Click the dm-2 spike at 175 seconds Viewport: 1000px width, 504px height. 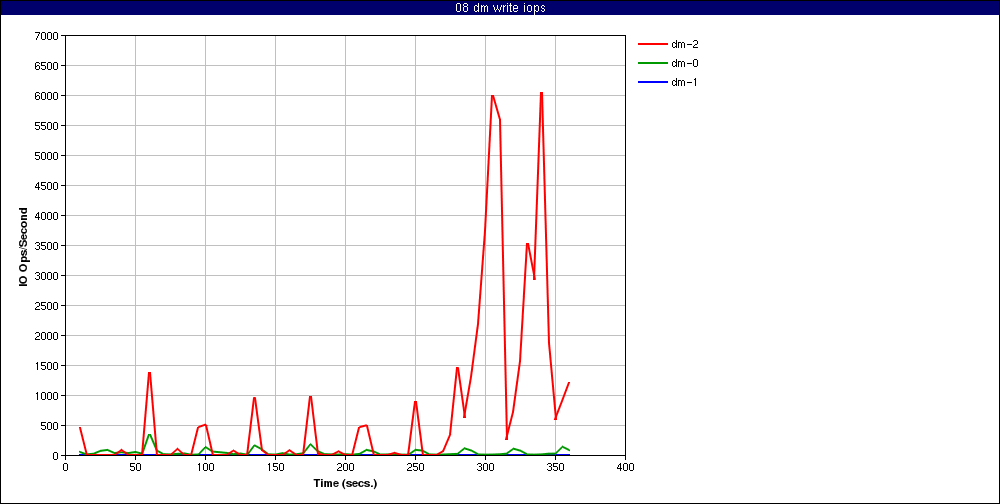click(311, 396)
